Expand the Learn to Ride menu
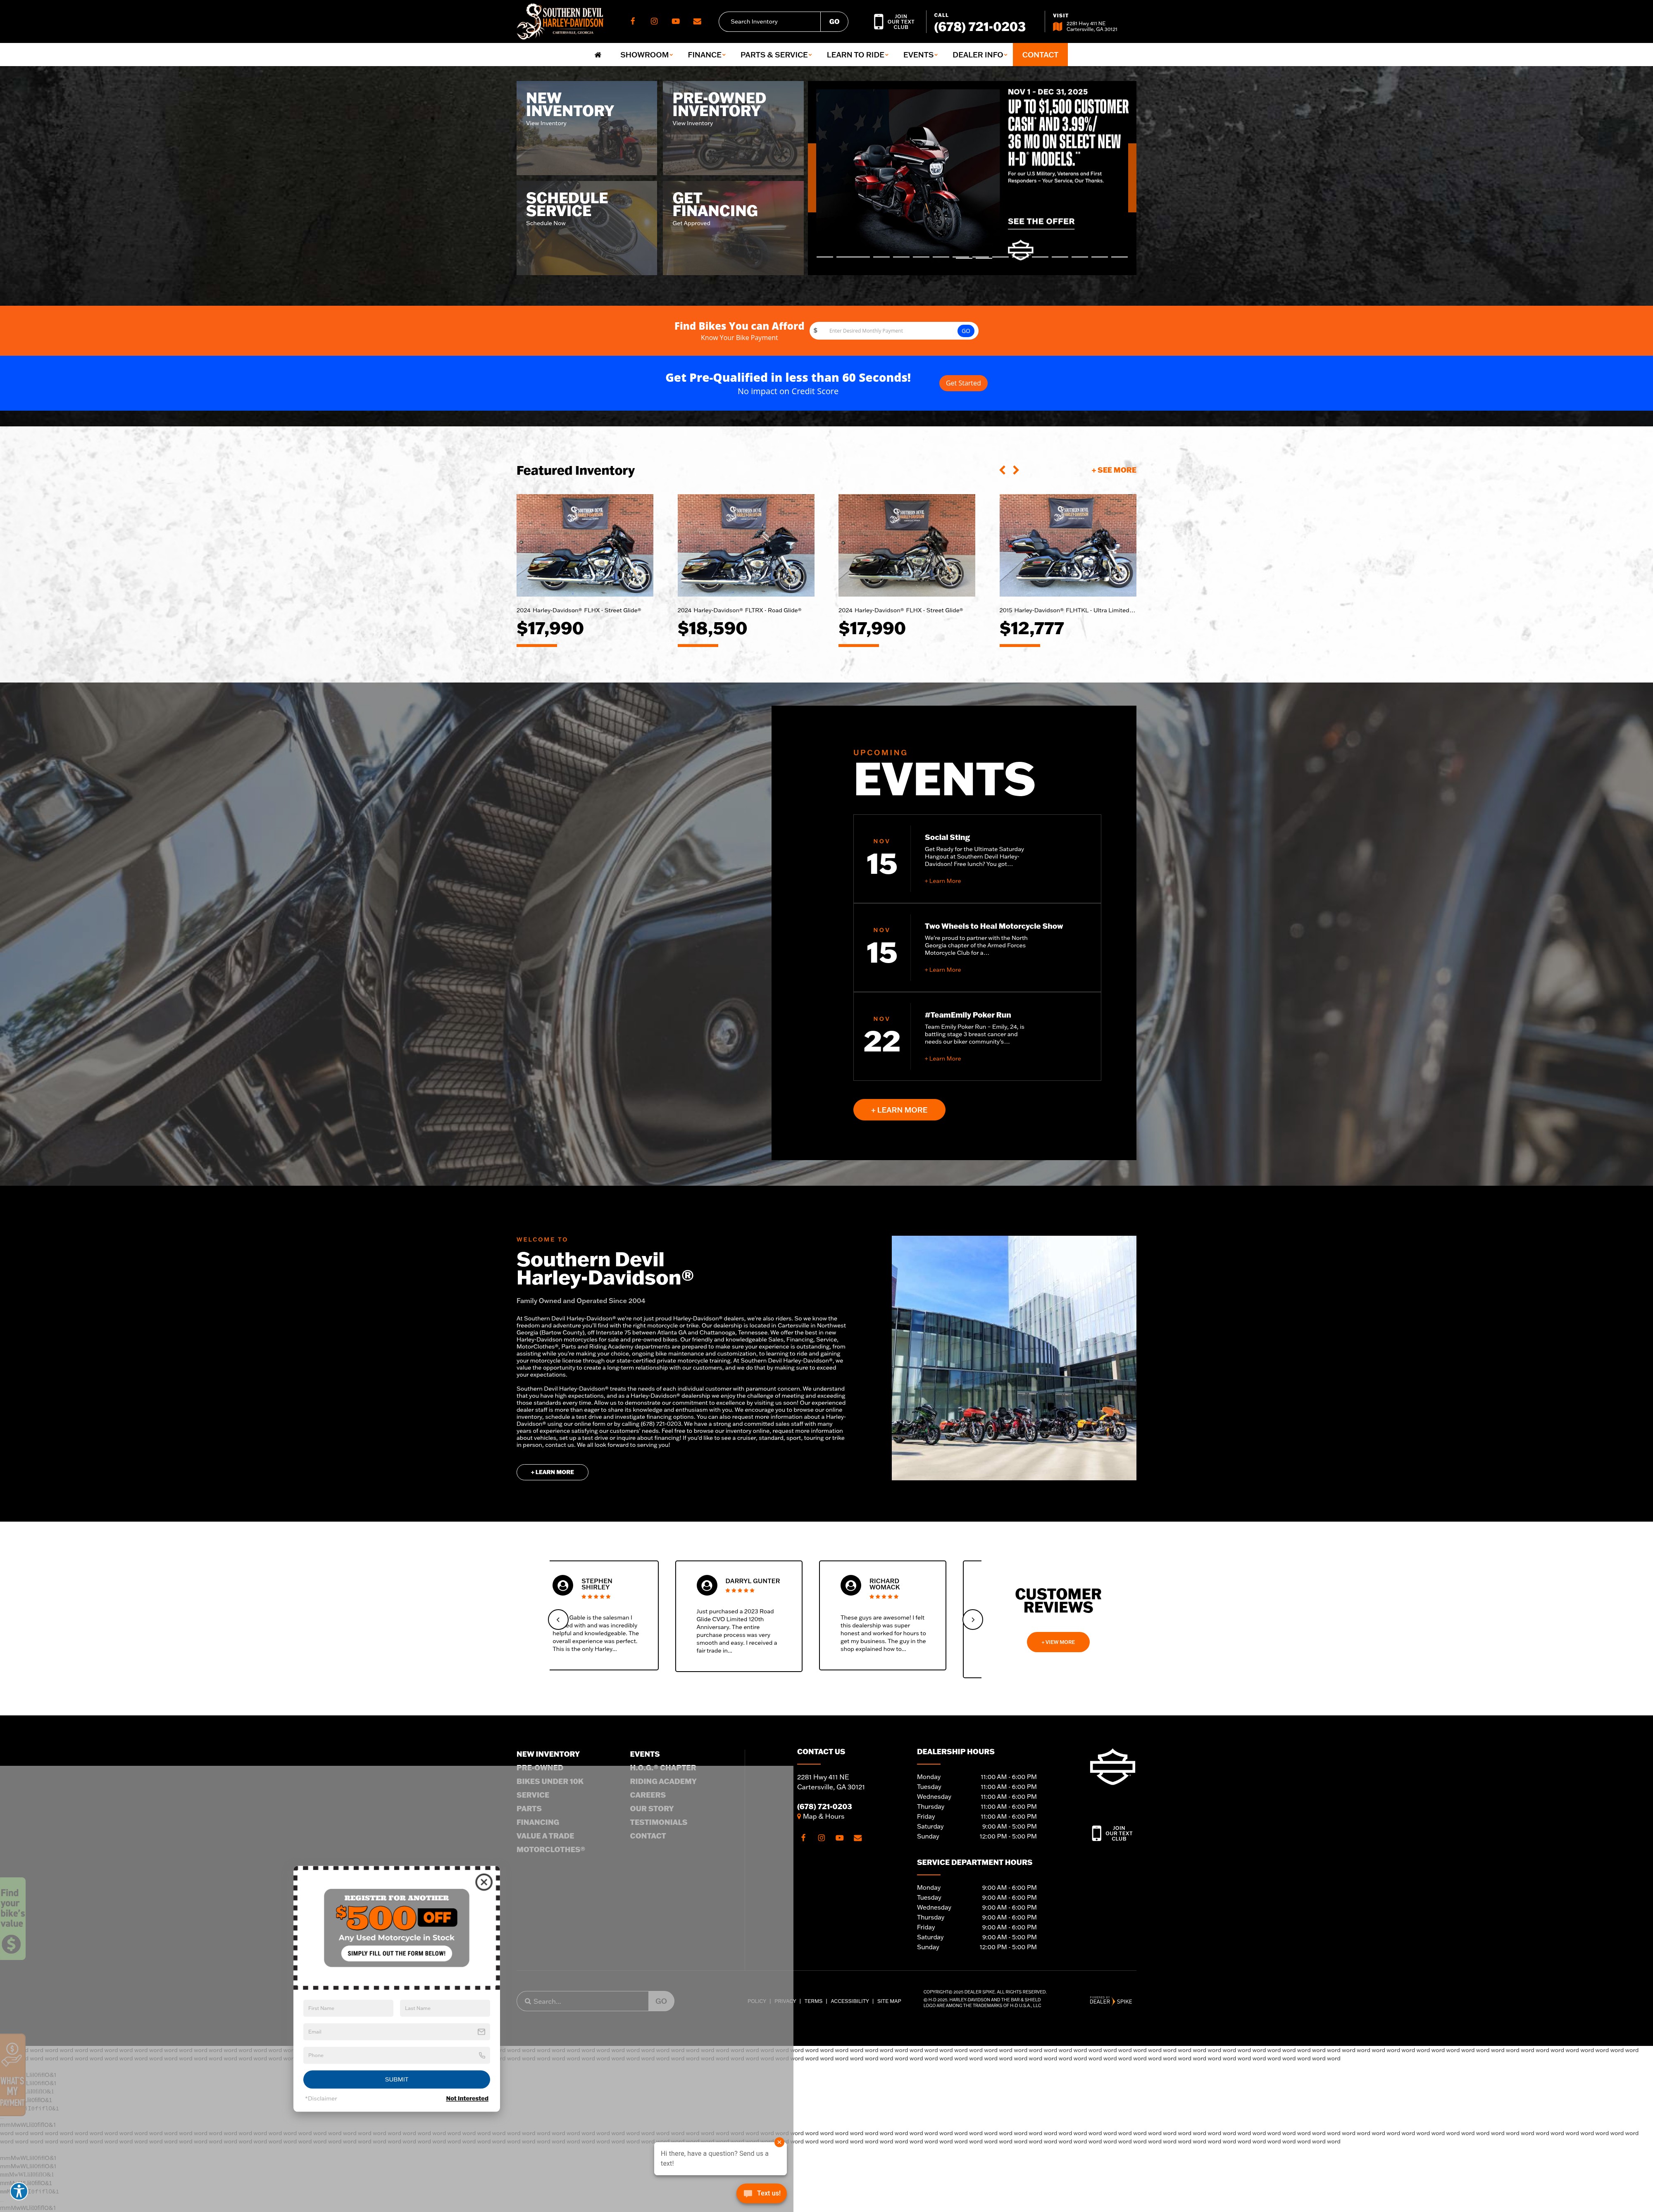Screen dimensions: 1653x2212 click(x=857, y=55)
